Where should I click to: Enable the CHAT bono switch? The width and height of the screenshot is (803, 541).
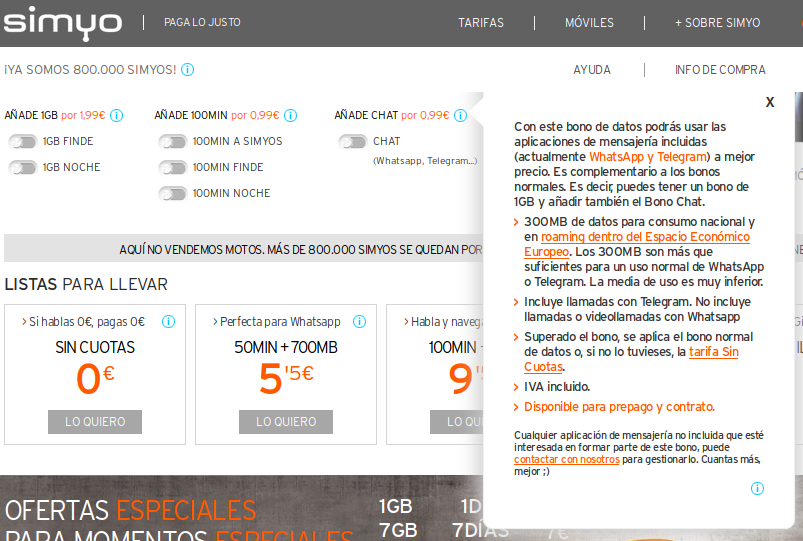353,141
